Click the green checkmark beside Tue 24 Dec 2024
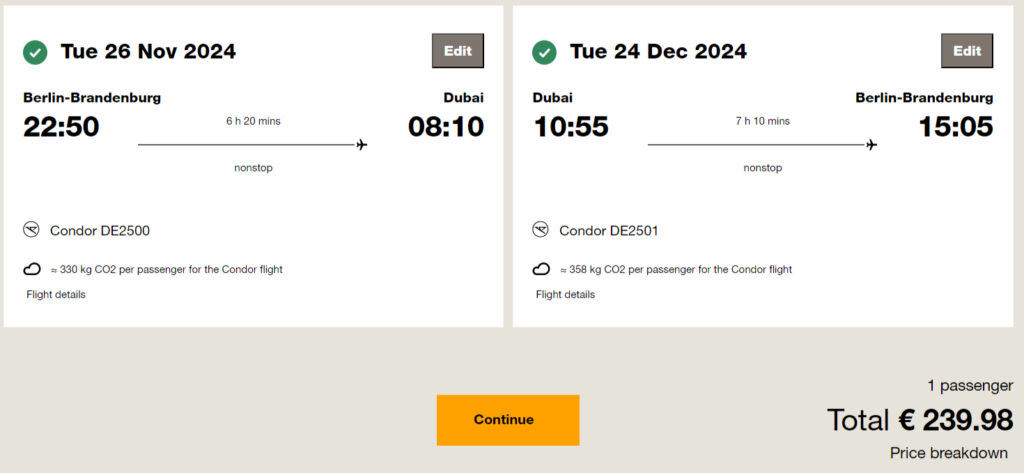 pyautogui.click(x=544, y=52)
